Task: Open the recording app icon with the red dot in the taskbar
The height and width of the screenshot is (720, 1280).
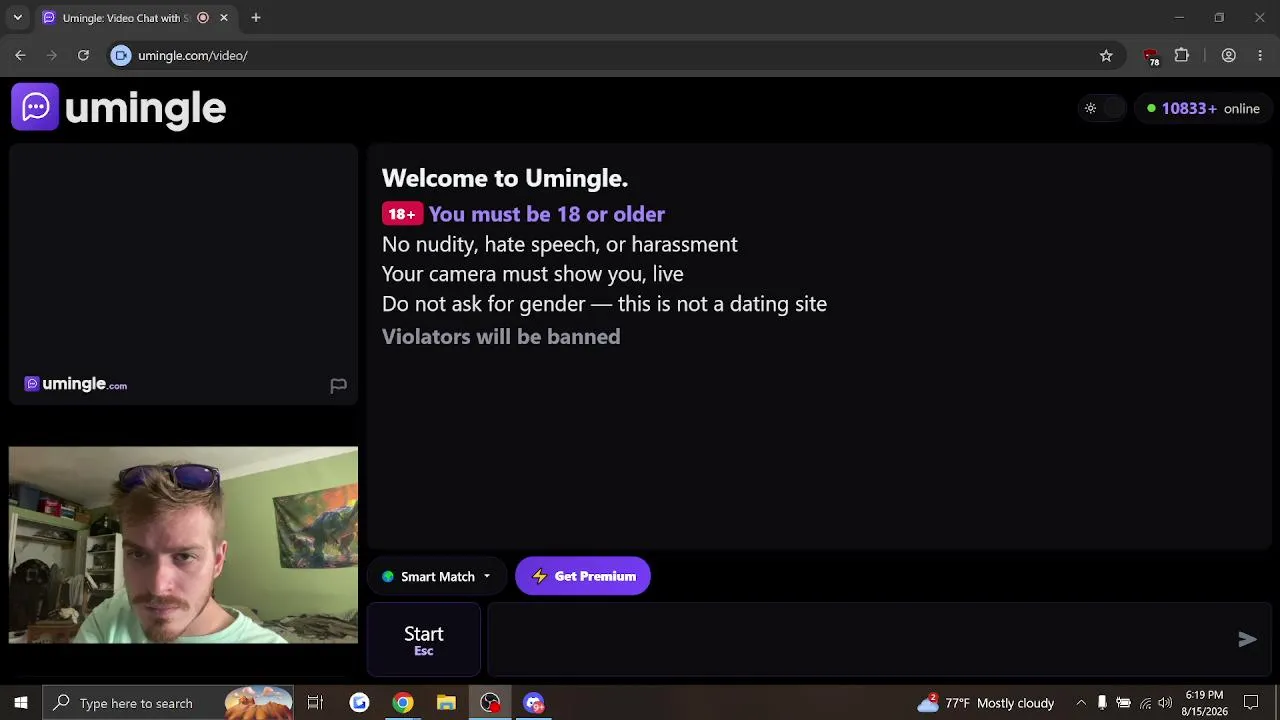Action: pos(490,703)
